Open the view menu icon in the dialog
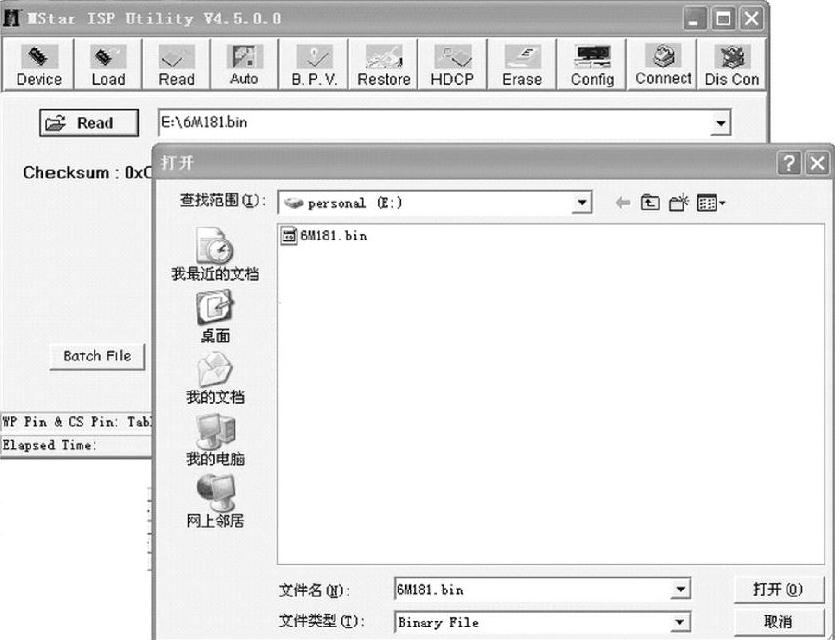Viewport: 835px width, 640px height. 711,203
